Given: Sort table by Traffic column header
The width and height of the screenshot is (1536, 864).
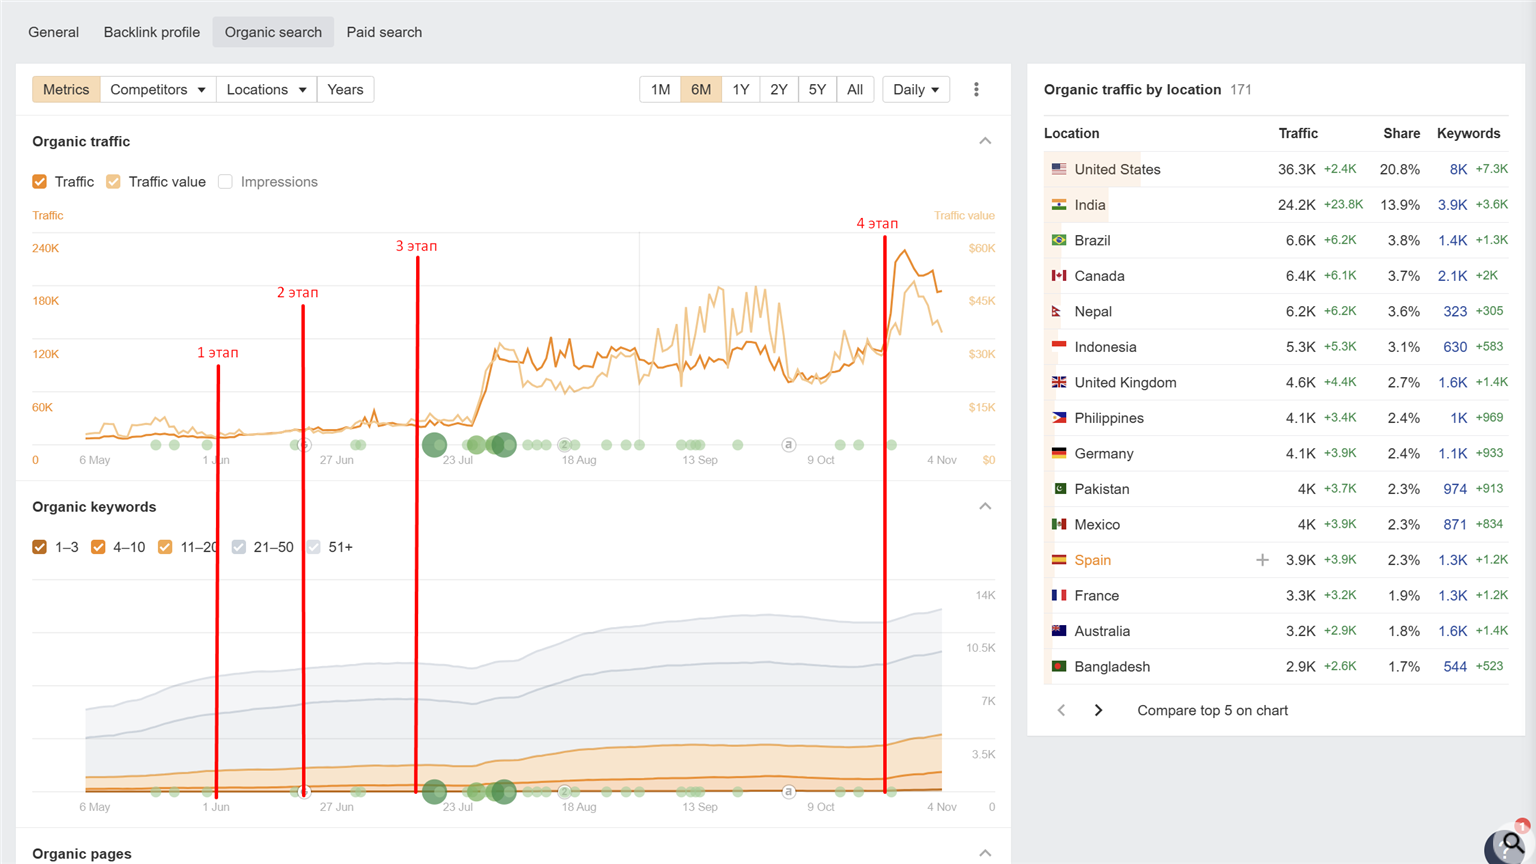Looking at the screenshot, I should [x=1298, y=133].
